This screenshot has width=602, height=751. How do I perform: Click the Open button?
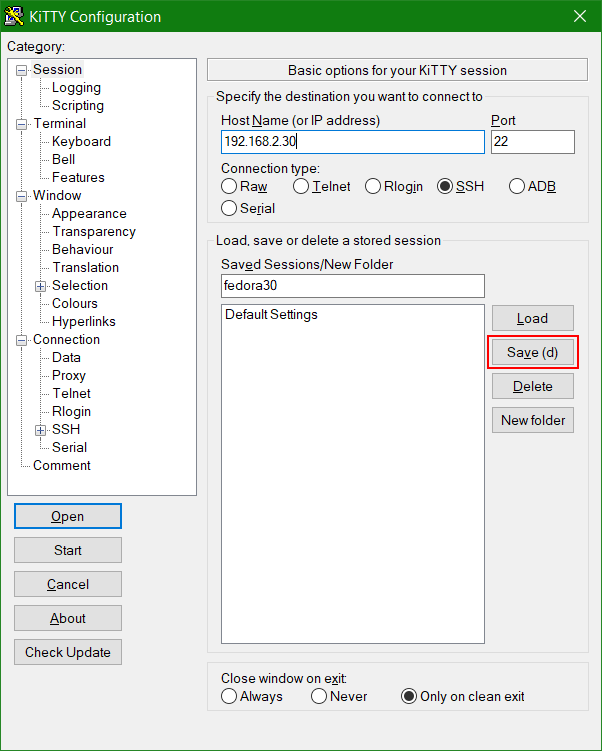pyautogui.click(x=68, y=516)
